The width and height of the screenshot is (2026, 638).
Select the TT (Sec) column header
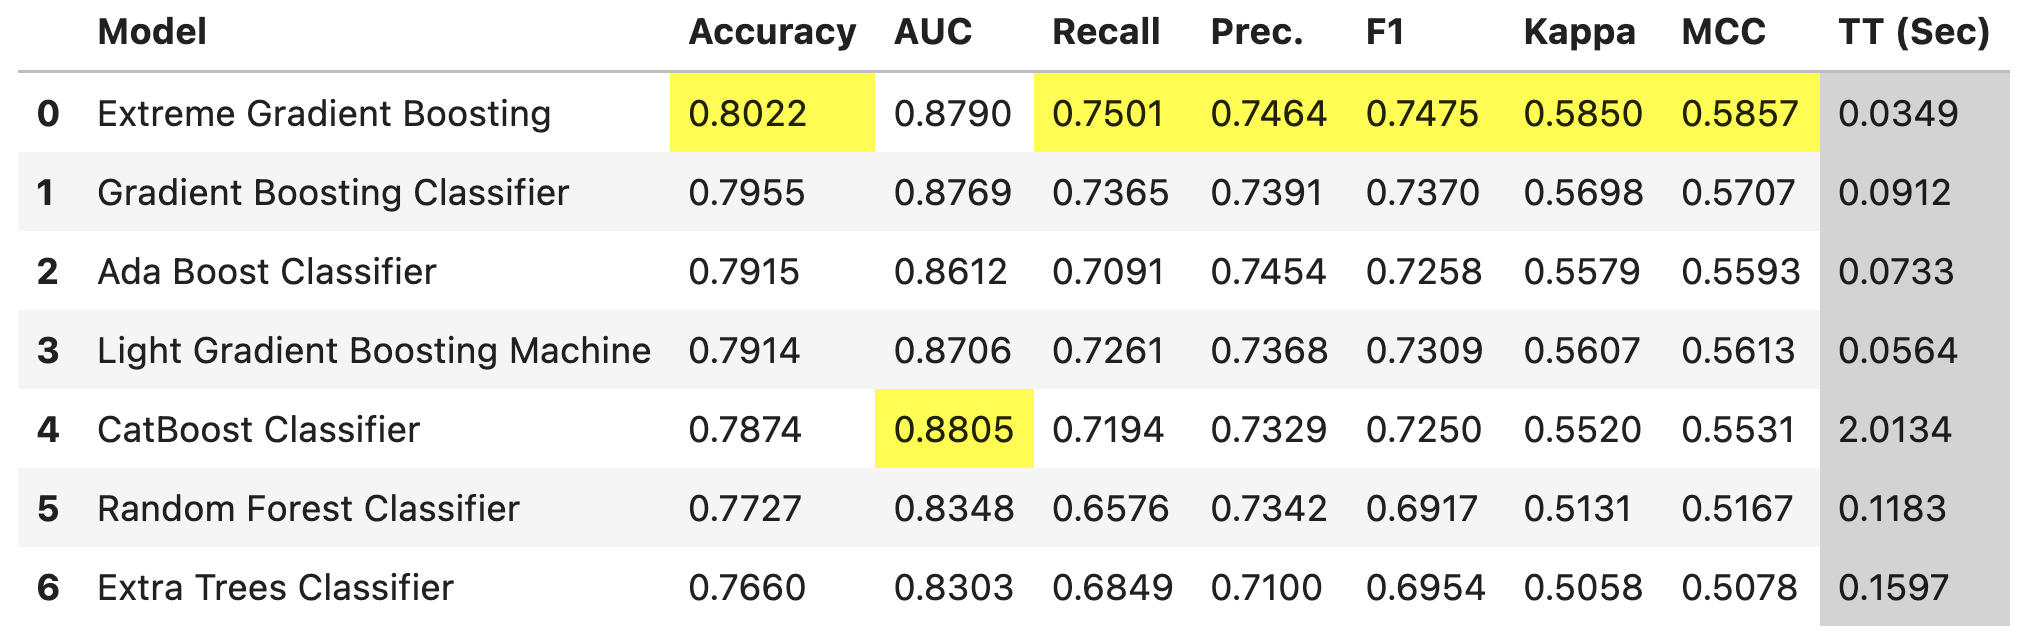tap(1914, 32)
